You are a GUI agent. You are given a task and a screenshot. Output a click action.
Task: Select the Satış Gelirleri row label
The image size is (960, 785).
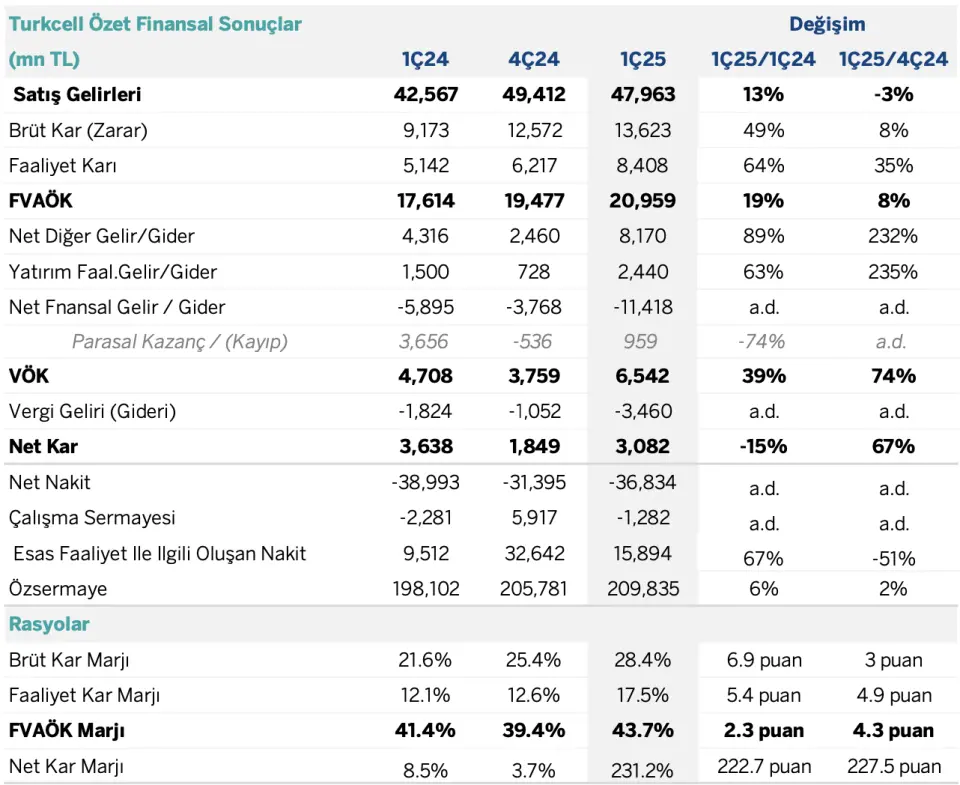(x=77, y=94)
